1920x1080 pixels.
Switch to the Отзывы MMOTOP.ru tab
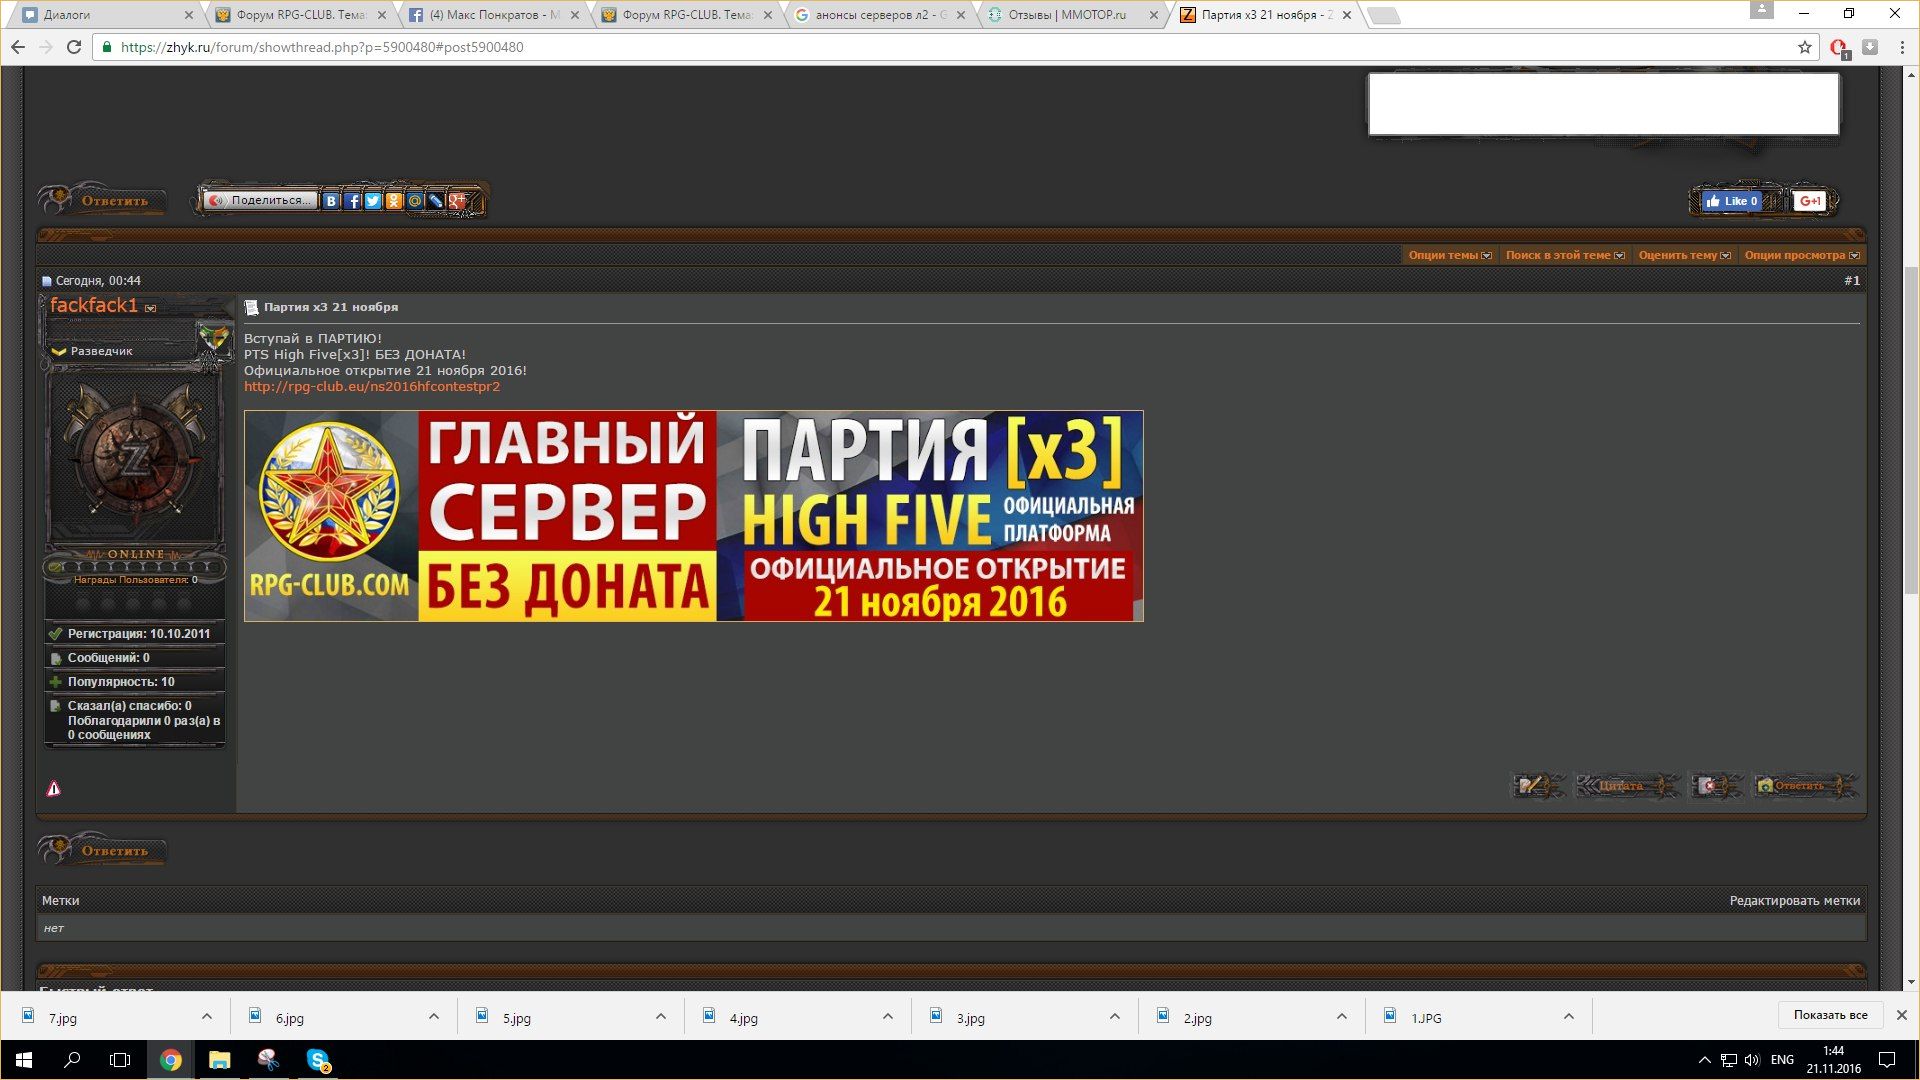(1066, 15)
